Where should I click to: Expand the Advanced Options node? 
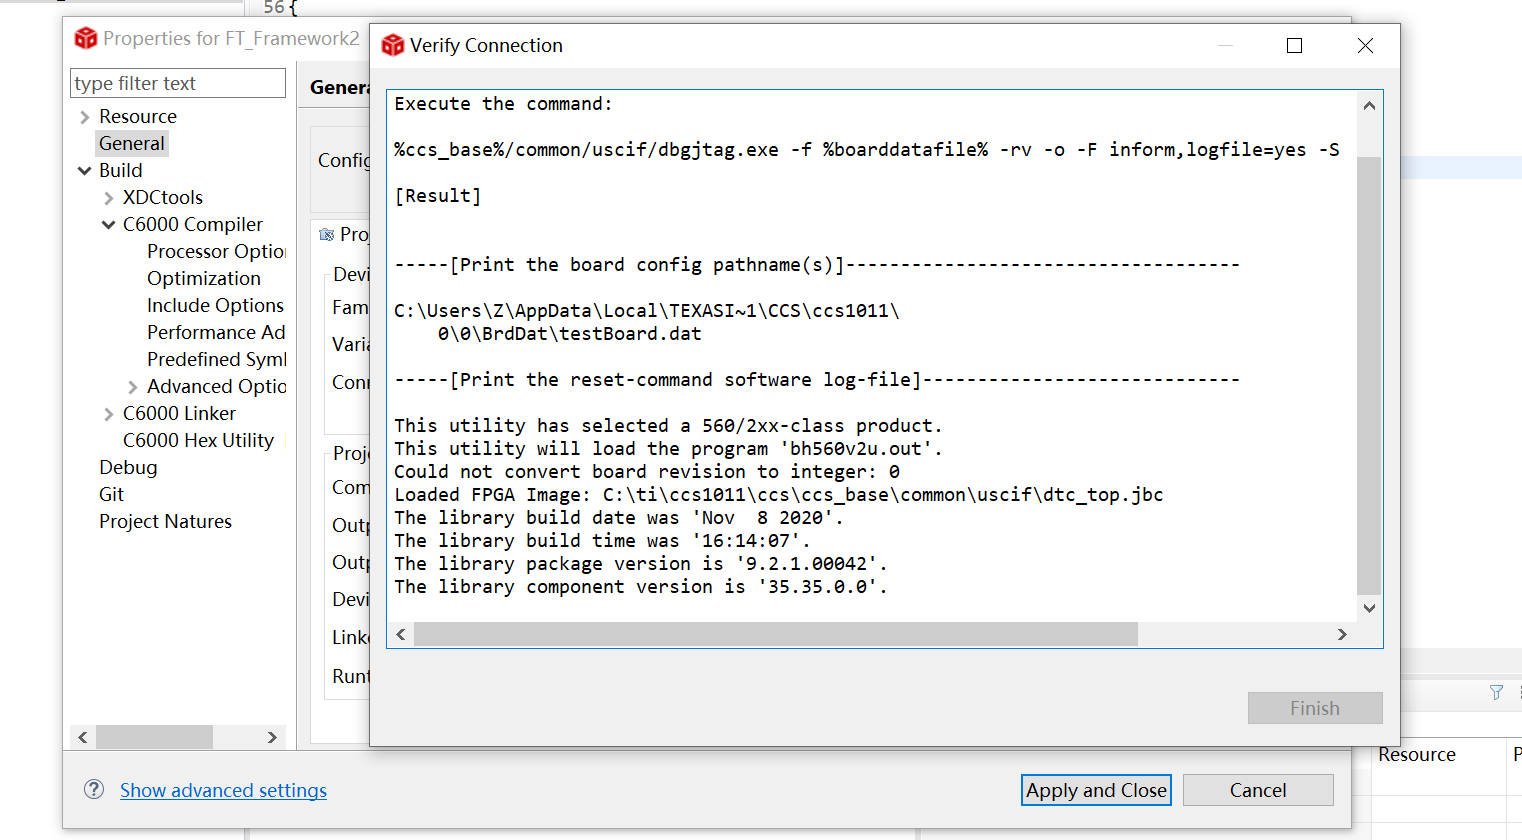pyautogui.click(x=133, y=387)
